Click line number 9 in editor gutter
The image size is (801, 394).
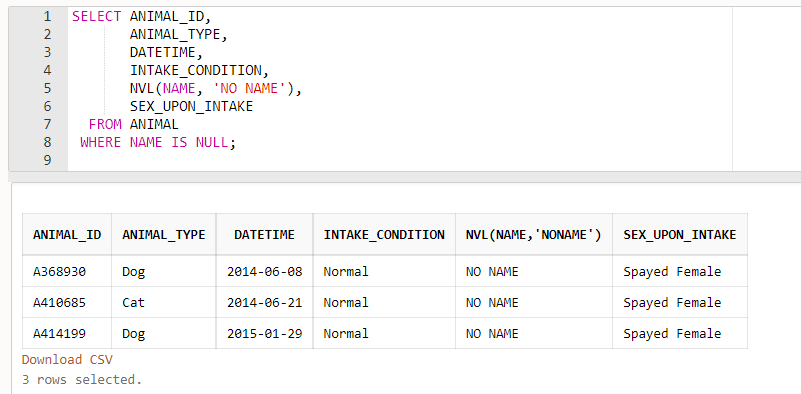47,160
